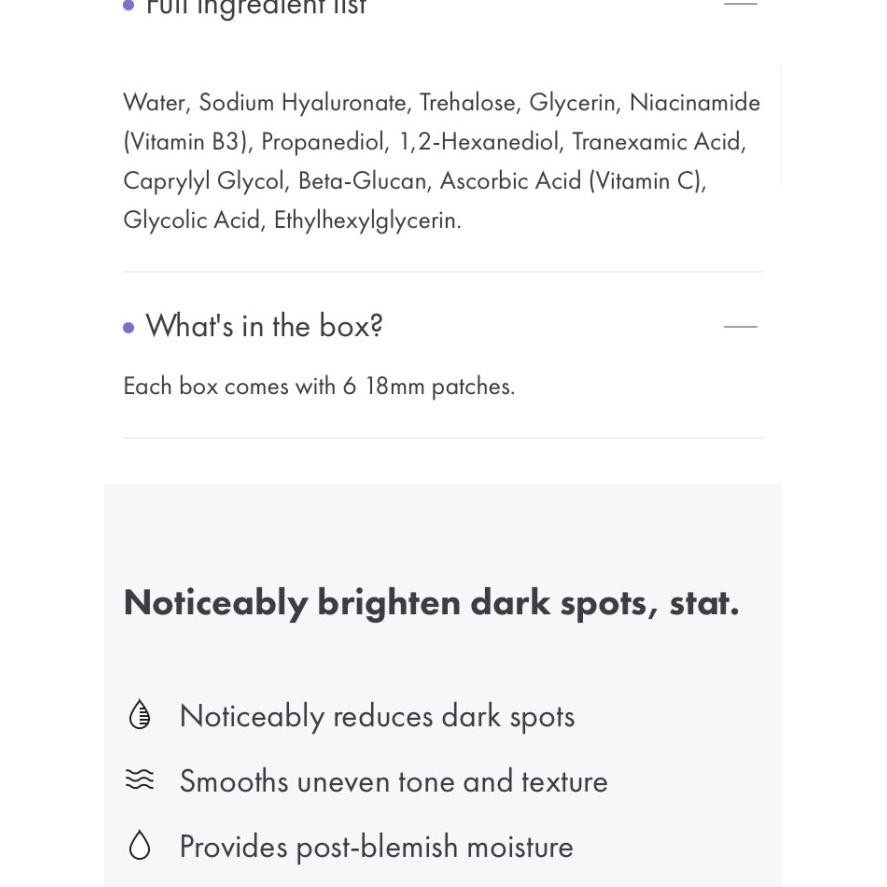Image resolution: width=887 pixels, height=887 pixels.
Task: Select "Smooths uneven tone and texture" text
Action: tap(393, 781)
